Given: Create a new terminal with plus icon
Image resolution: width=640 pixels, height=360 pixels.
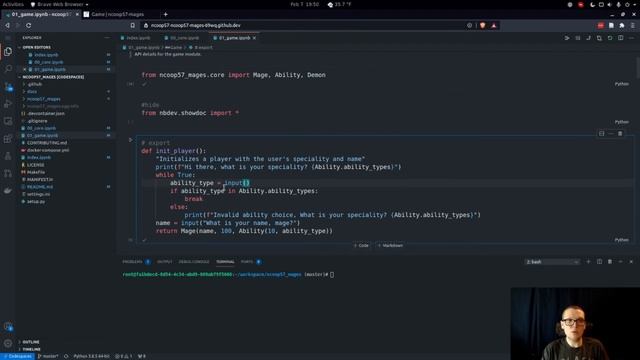Looking at the screenshot, I should pyautogui.click(x=588, y=262).
